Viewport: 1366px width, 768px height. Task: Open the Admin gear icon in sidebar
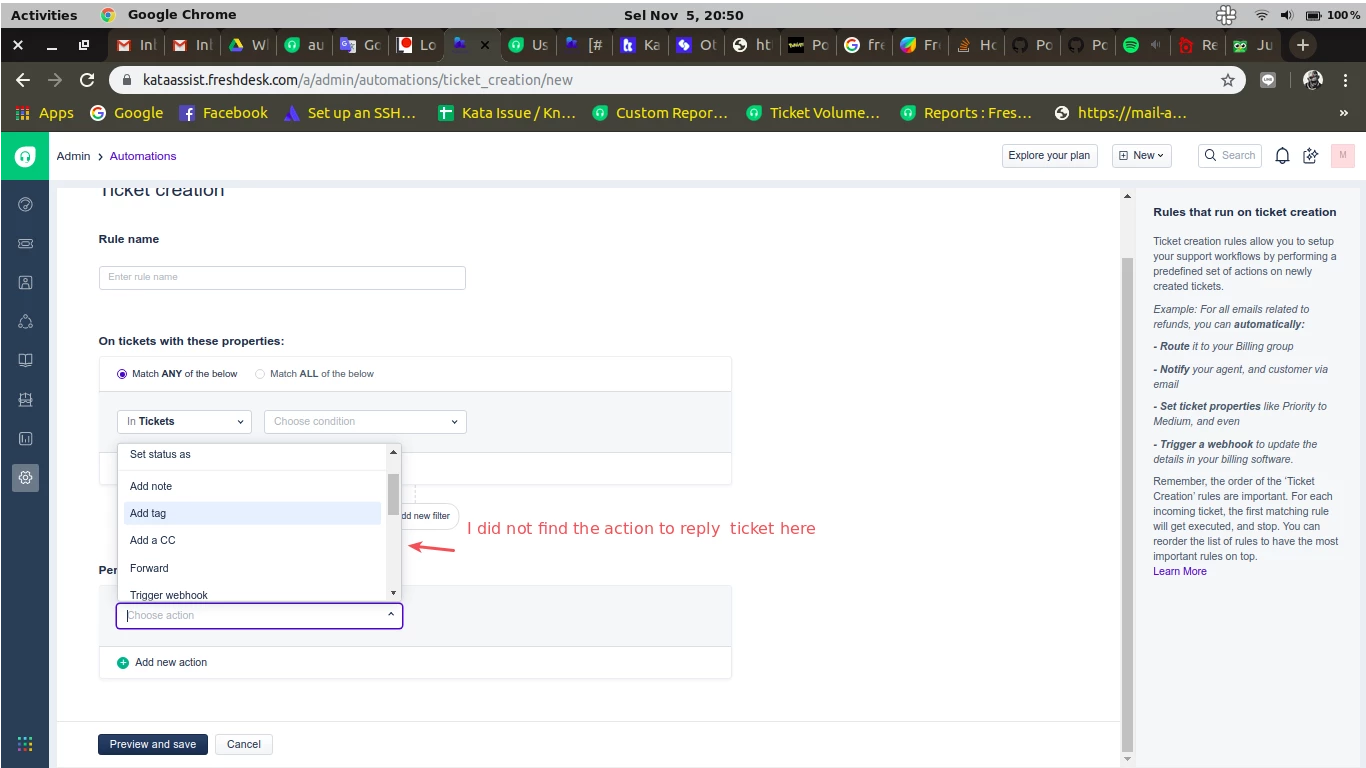[x=26, y=477]
